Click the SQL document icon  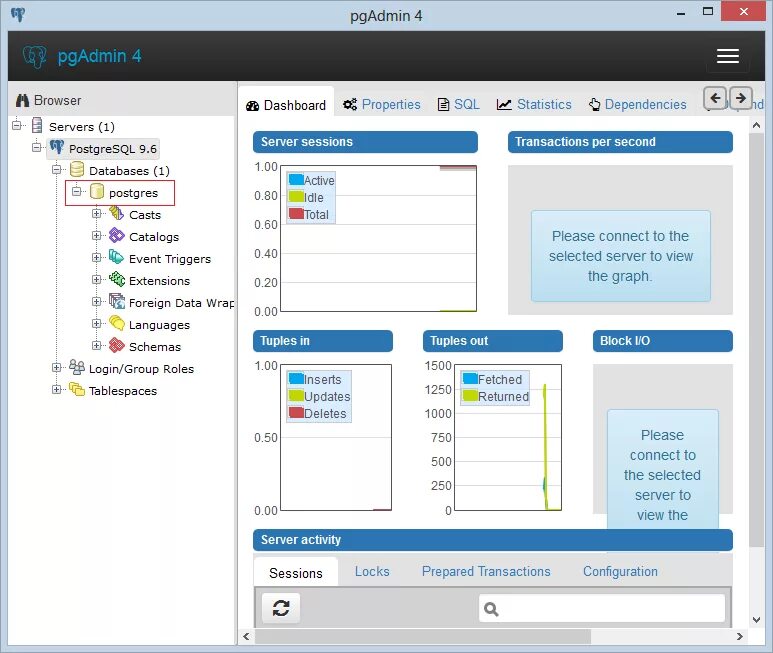443,104
